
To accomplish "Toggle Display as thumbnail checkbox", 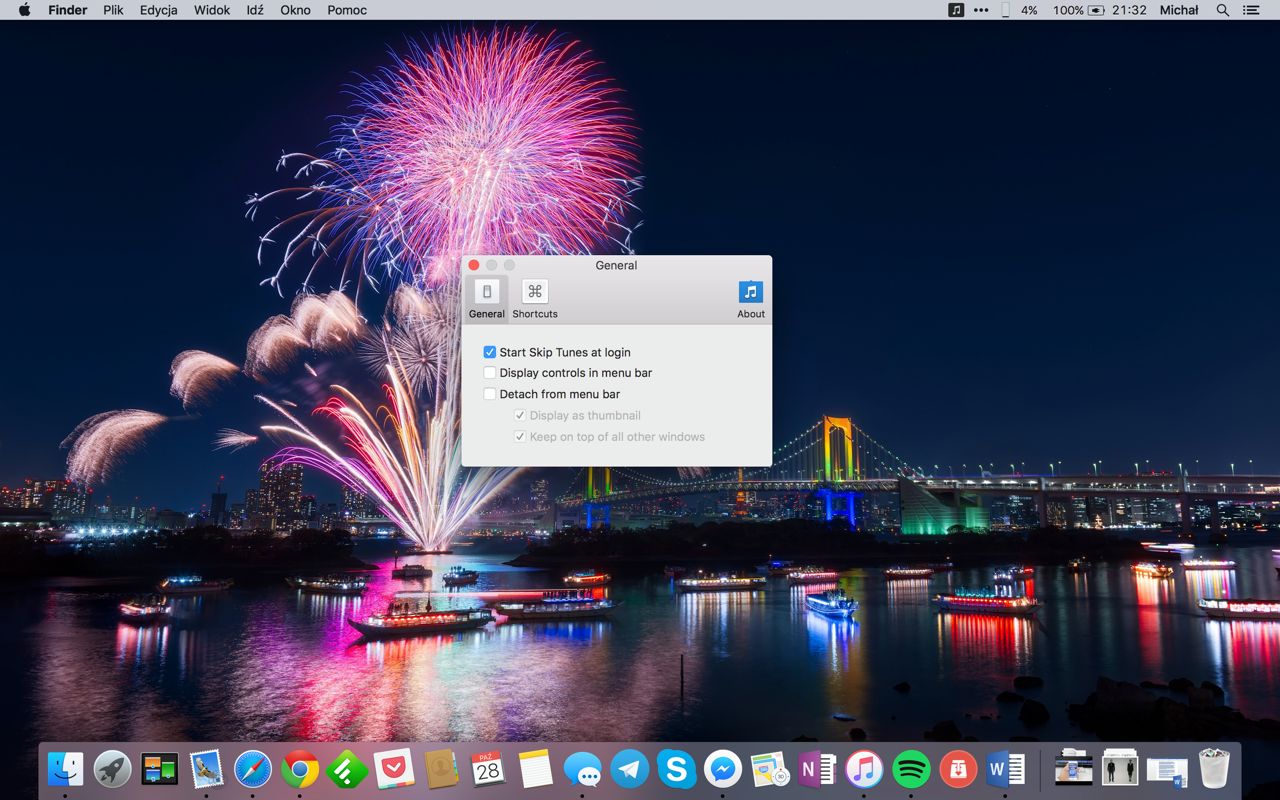I will click(520, 416).
